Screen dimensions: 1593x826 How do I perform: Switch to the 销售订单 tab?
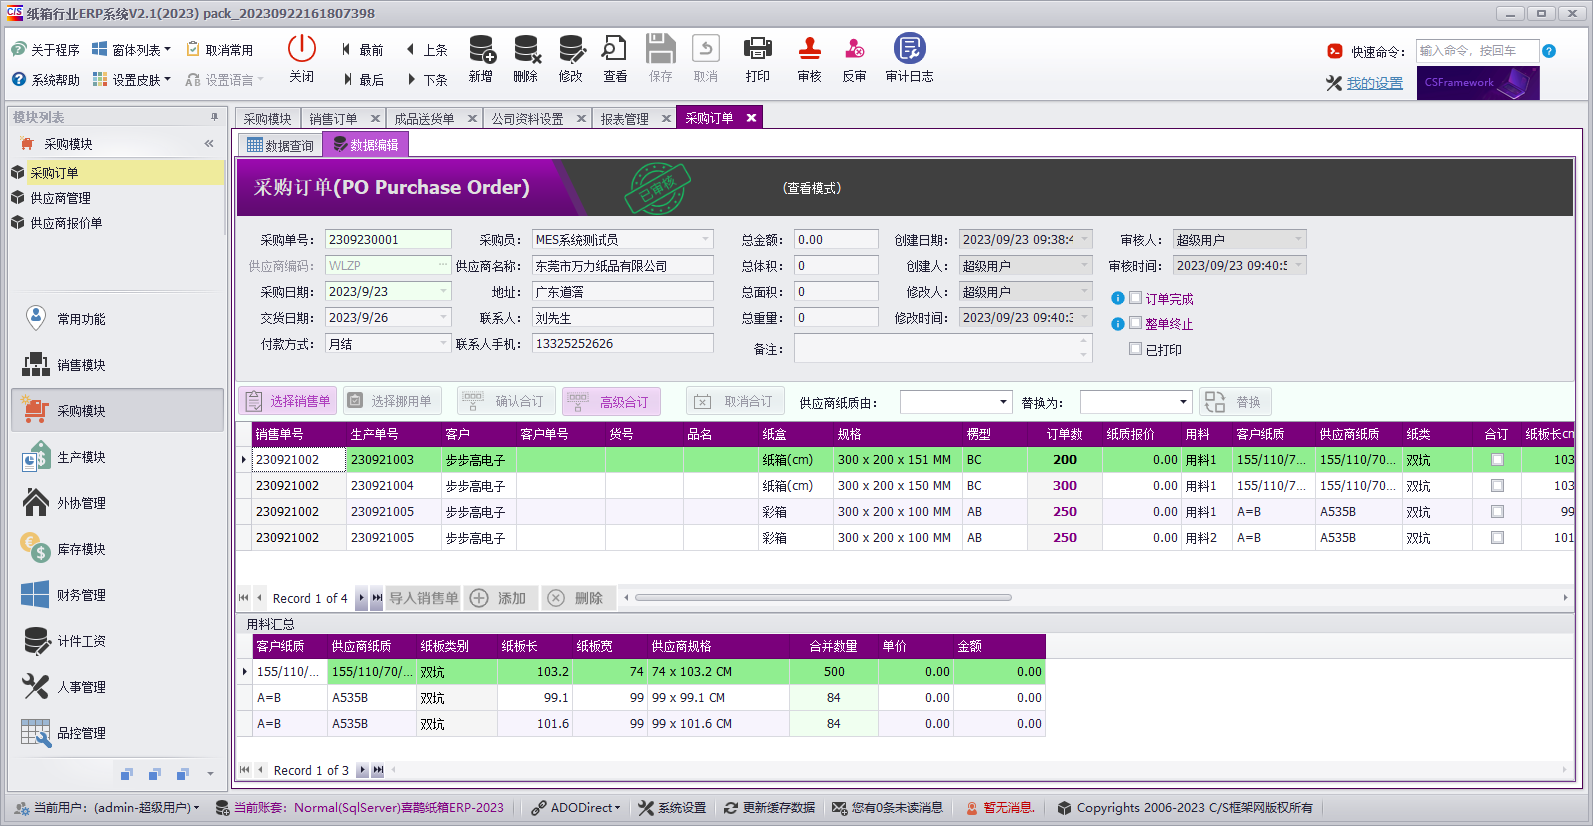pyautogui.click(x=333, y=118)
